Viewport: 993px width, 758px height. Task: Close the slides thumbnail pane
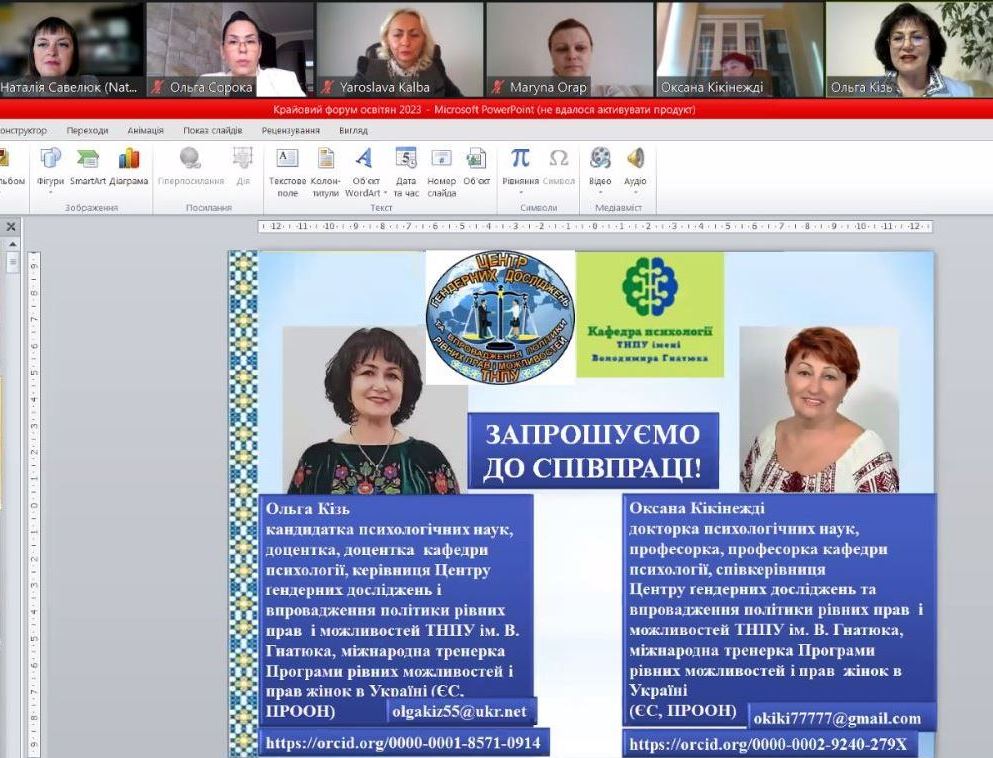coord(10,226)
